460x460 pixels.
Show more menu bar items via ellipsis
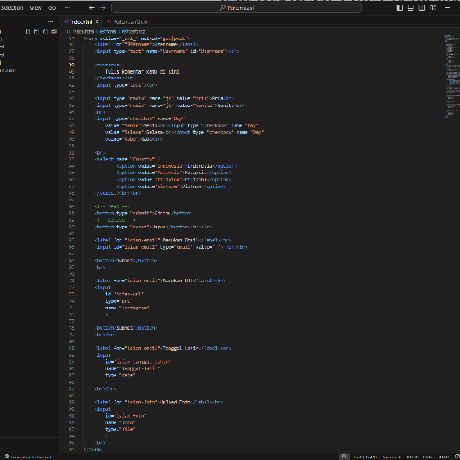point(67,8)
